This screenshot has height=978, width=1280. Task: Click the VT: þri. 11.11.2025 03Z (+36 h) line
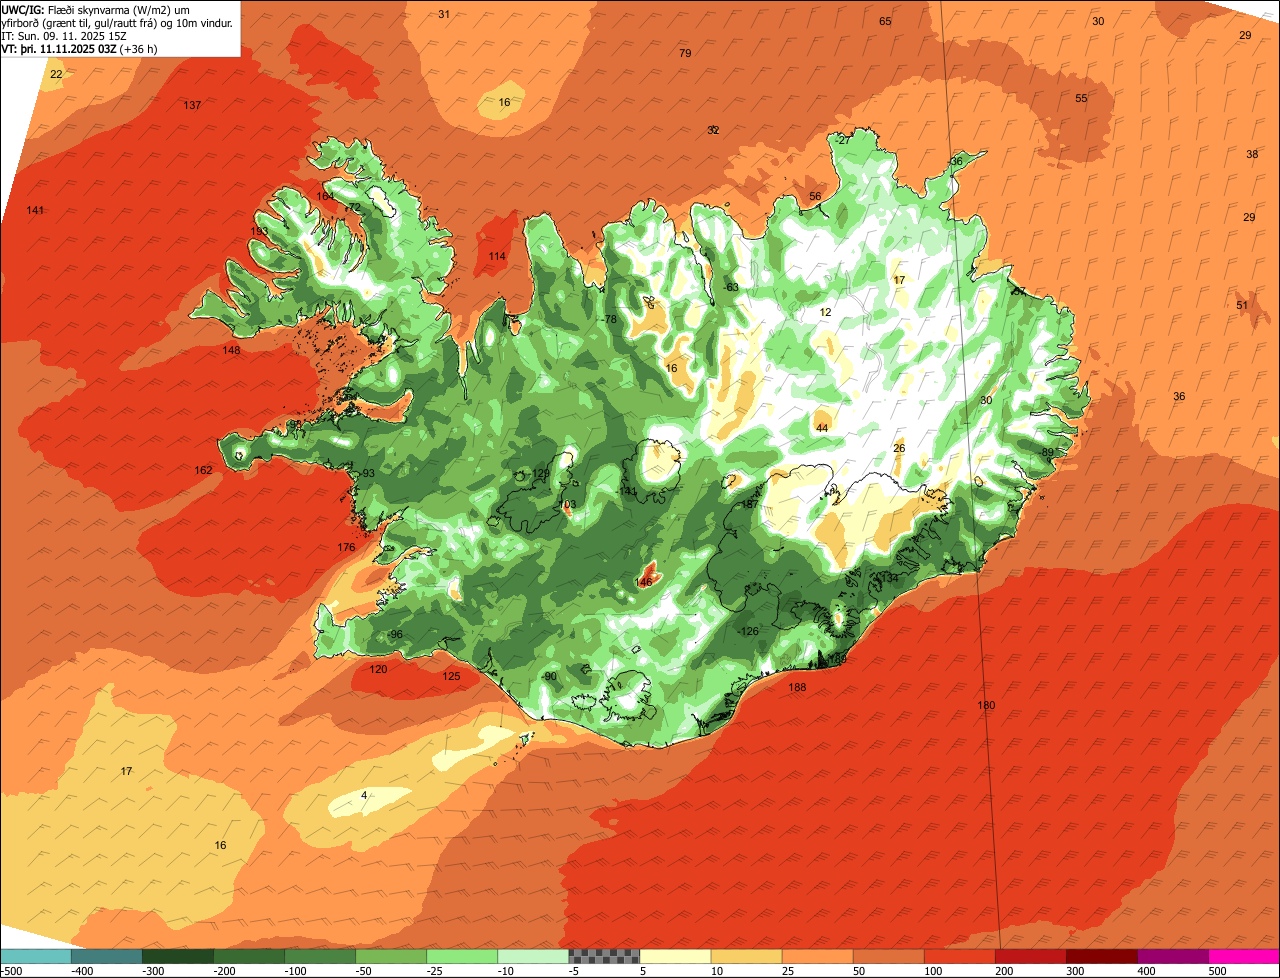coord(78,48)
